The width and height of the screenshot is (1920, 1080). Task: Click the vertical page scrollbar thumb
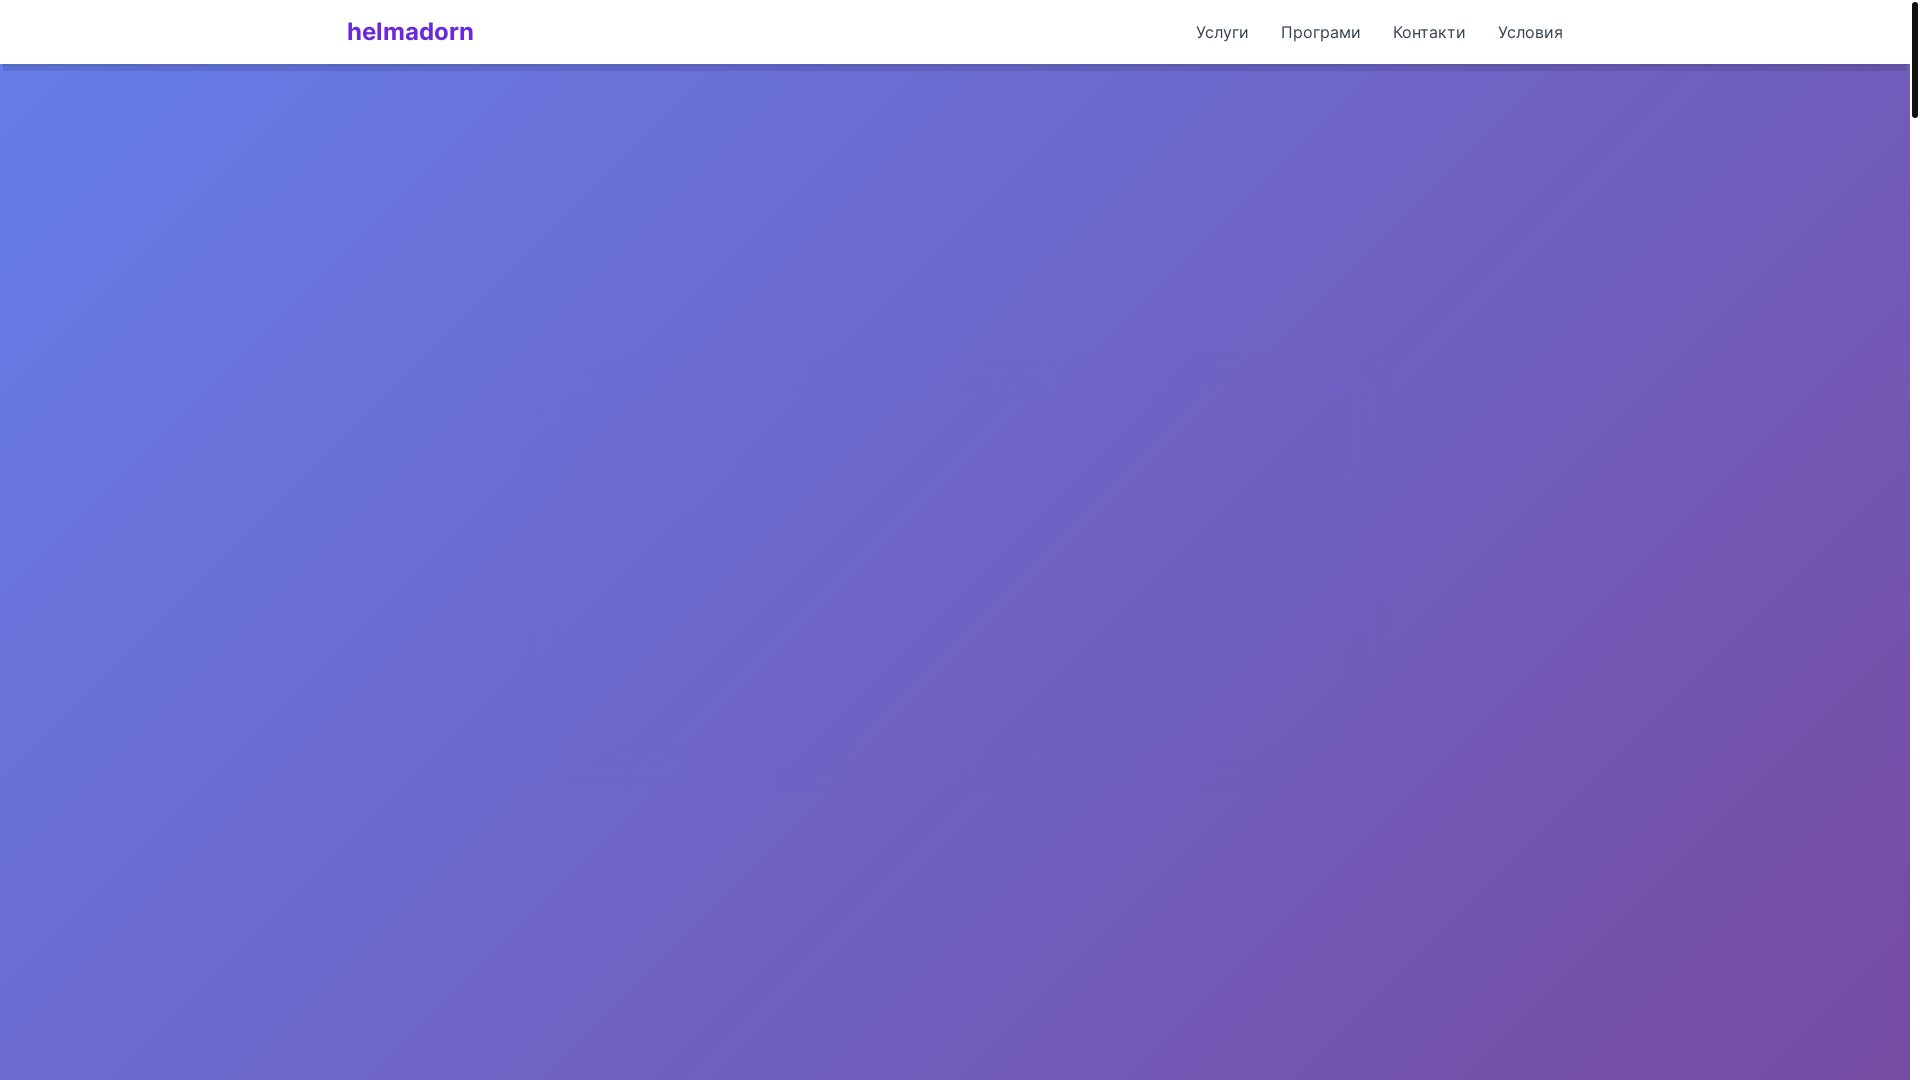click(1915, 60)
